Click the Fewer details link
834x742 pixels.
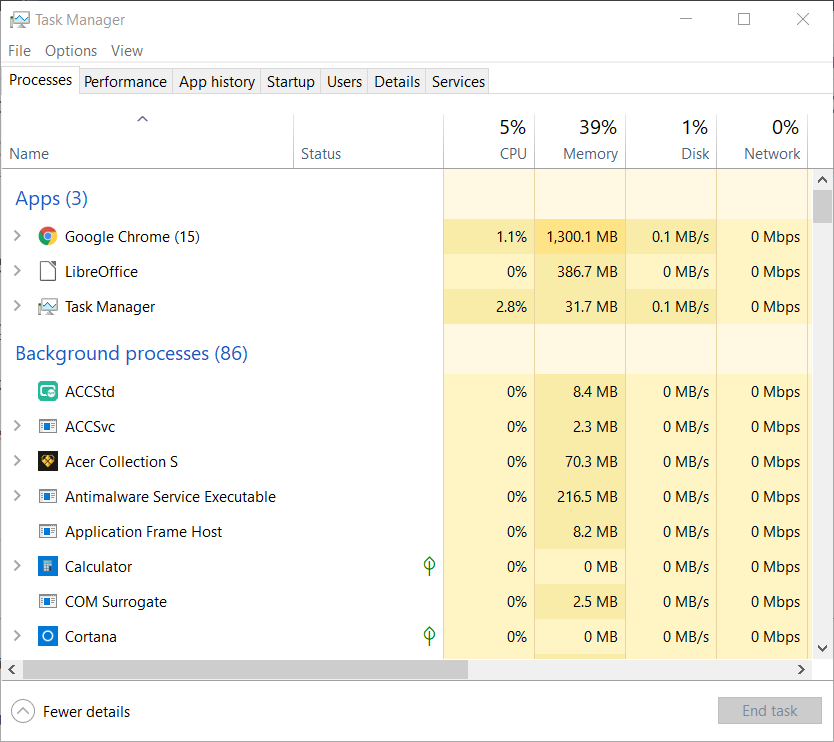pyautogui.click(x=86, y=712)
